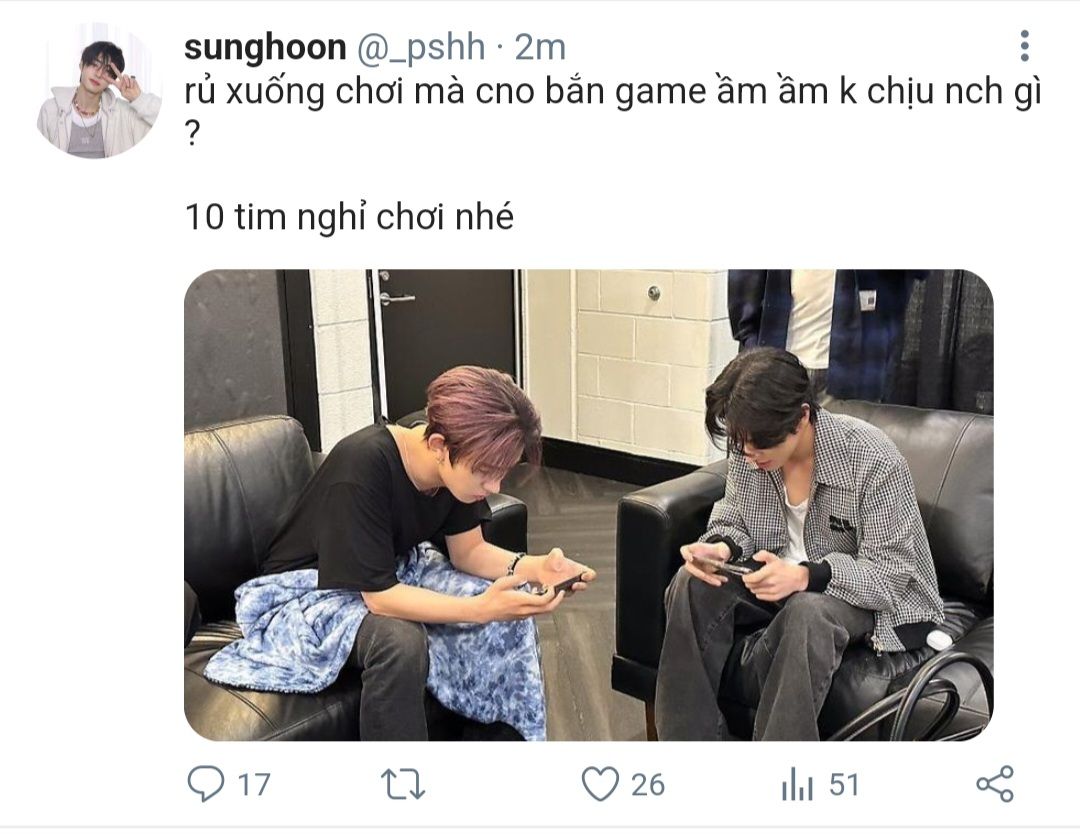
Task: Select tweet text starting with 'rủ xuống chơi'
Action: 612,92
